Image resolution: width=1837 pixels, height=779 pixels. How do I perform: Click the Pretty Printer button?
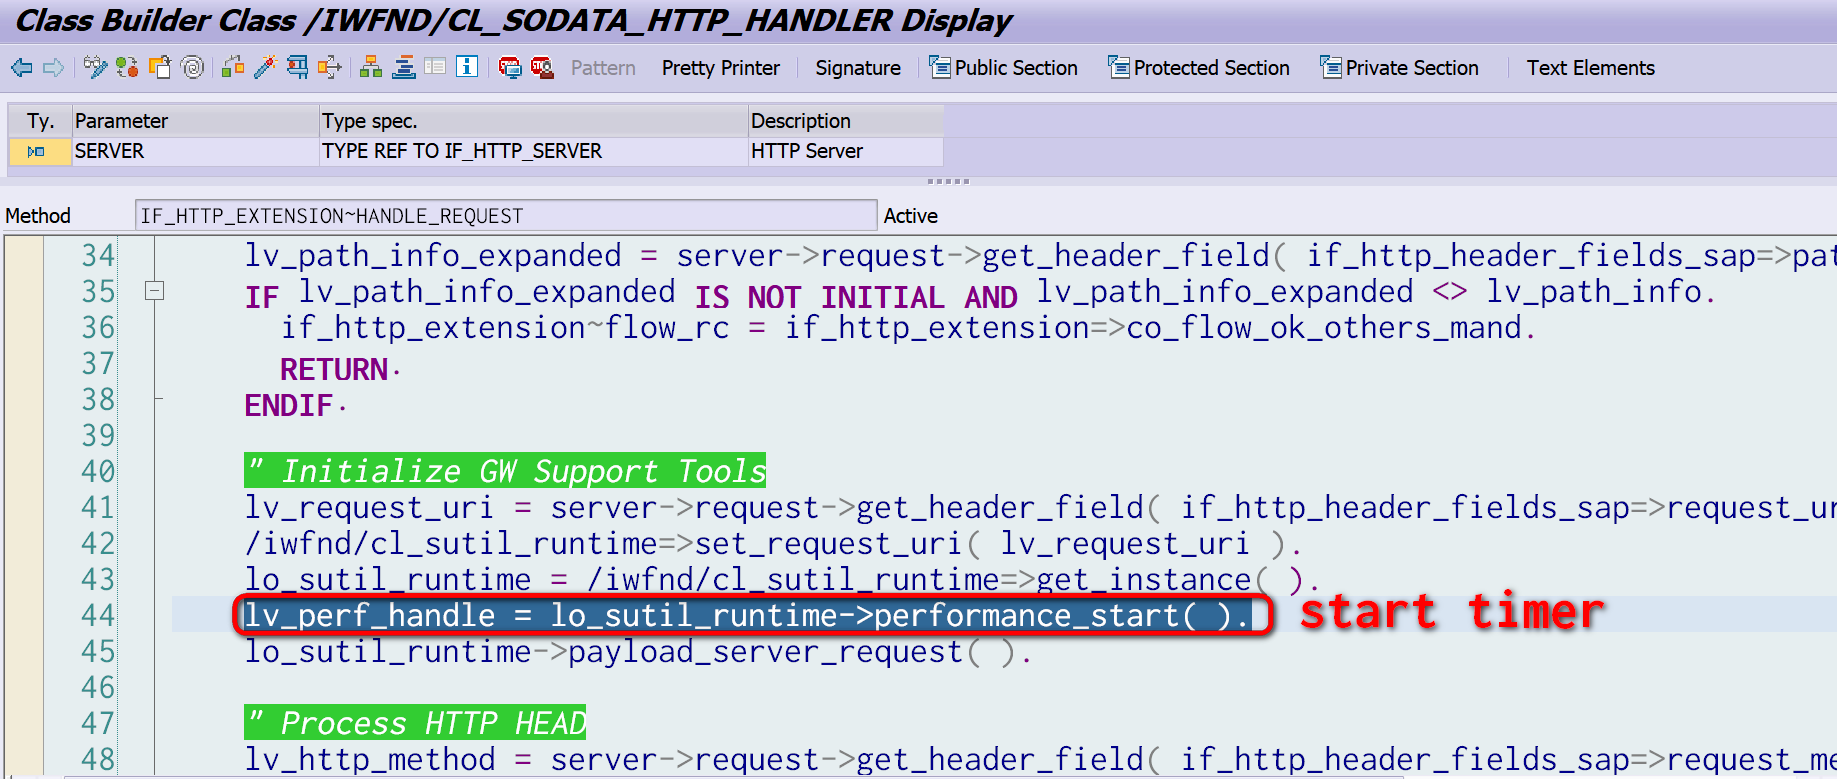(x=720, y=68)
